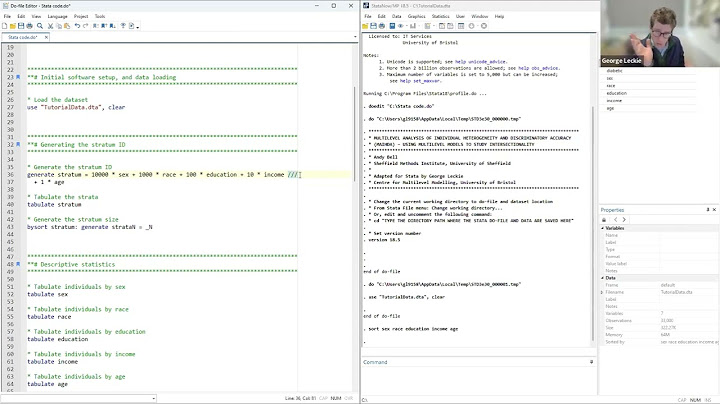The height and width of the screenshot is (404, 720).
Task: Open the Tools menu in the Do-file Editor
Action: 100,16
